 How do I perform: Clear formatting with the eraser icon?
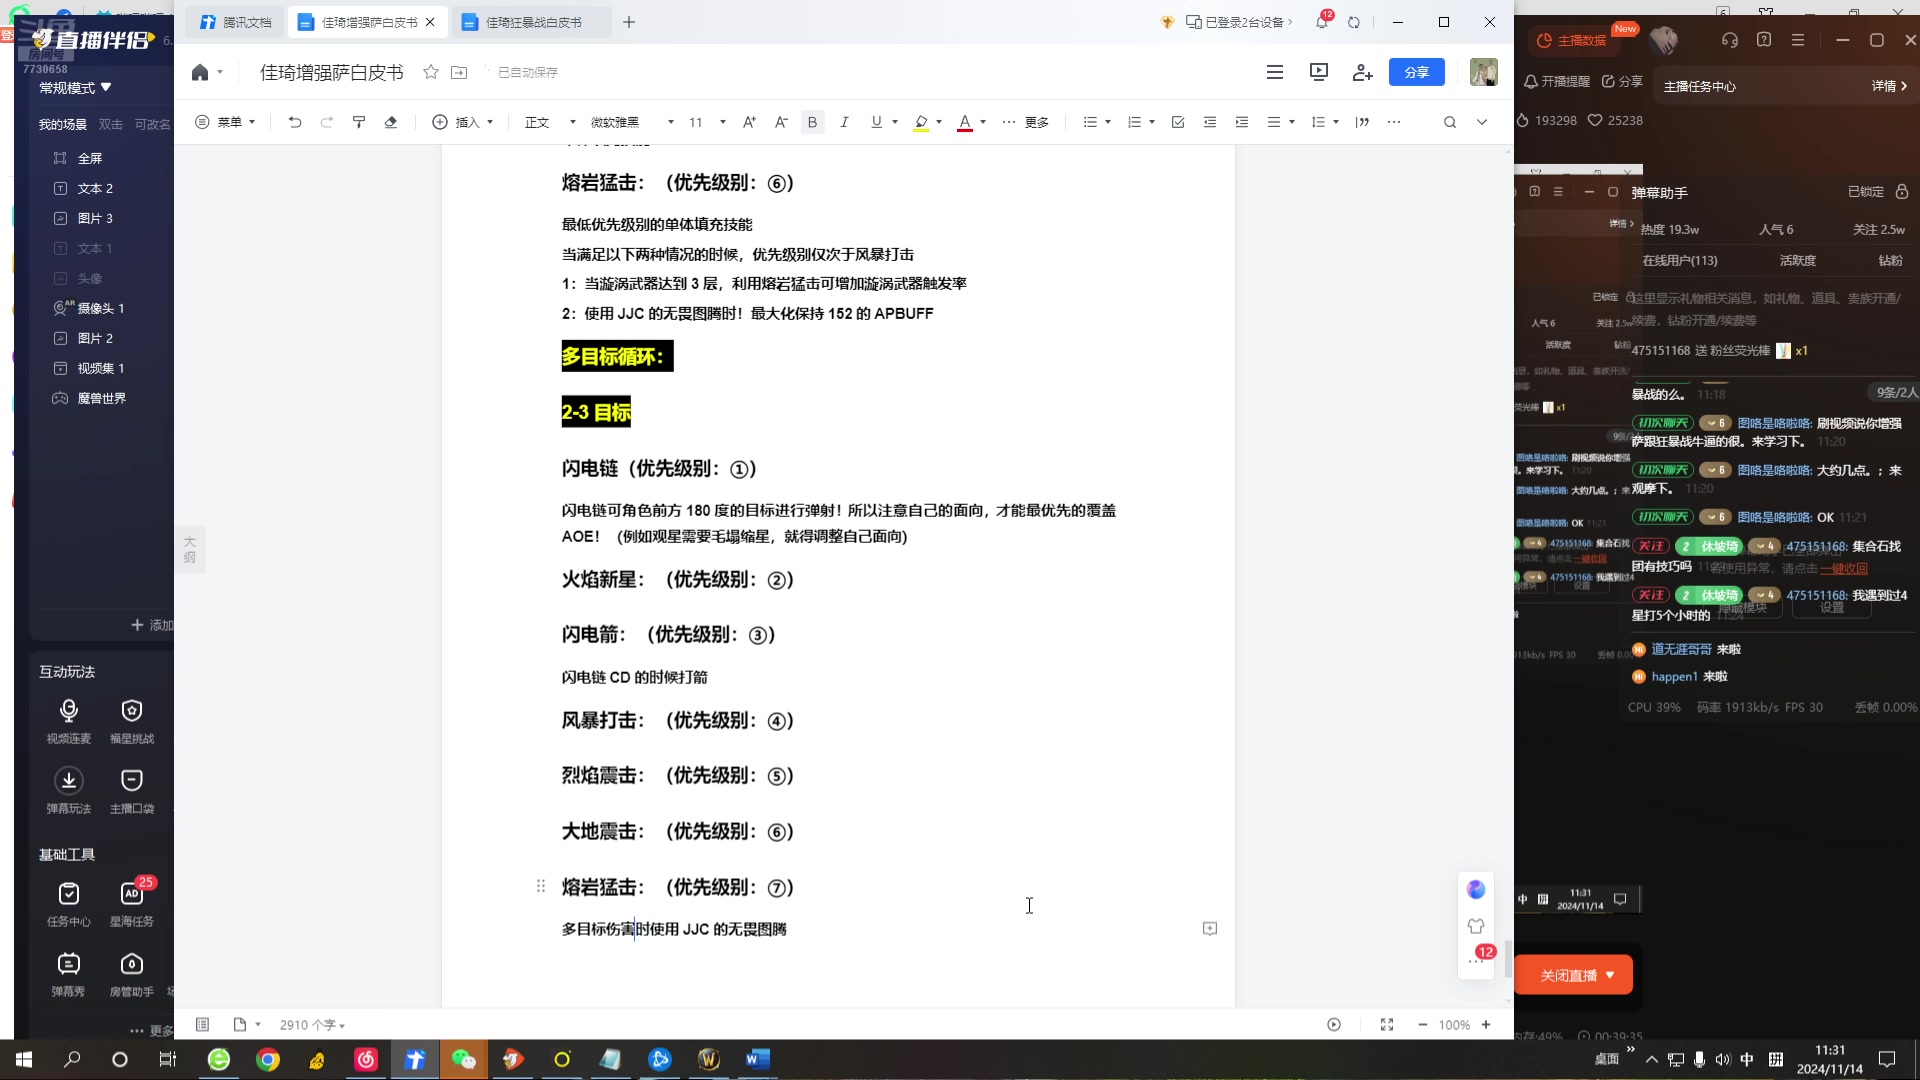click(391, 122)
